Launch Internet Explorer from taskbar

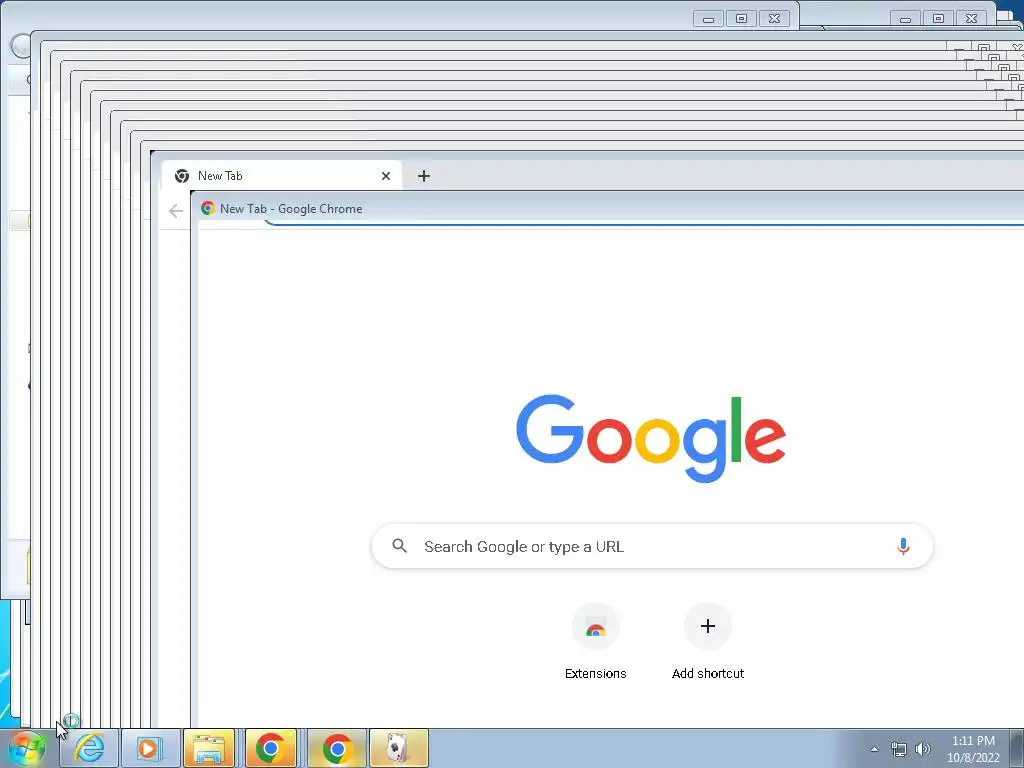click(89, 748)
